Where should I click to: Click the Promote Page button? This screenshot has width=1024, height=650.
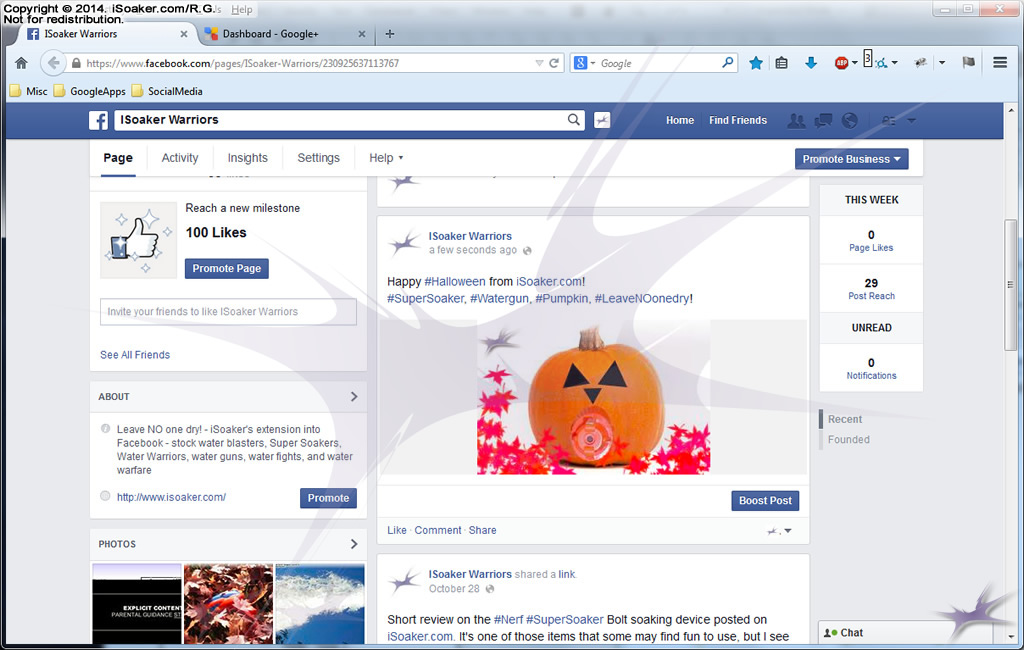227,268
